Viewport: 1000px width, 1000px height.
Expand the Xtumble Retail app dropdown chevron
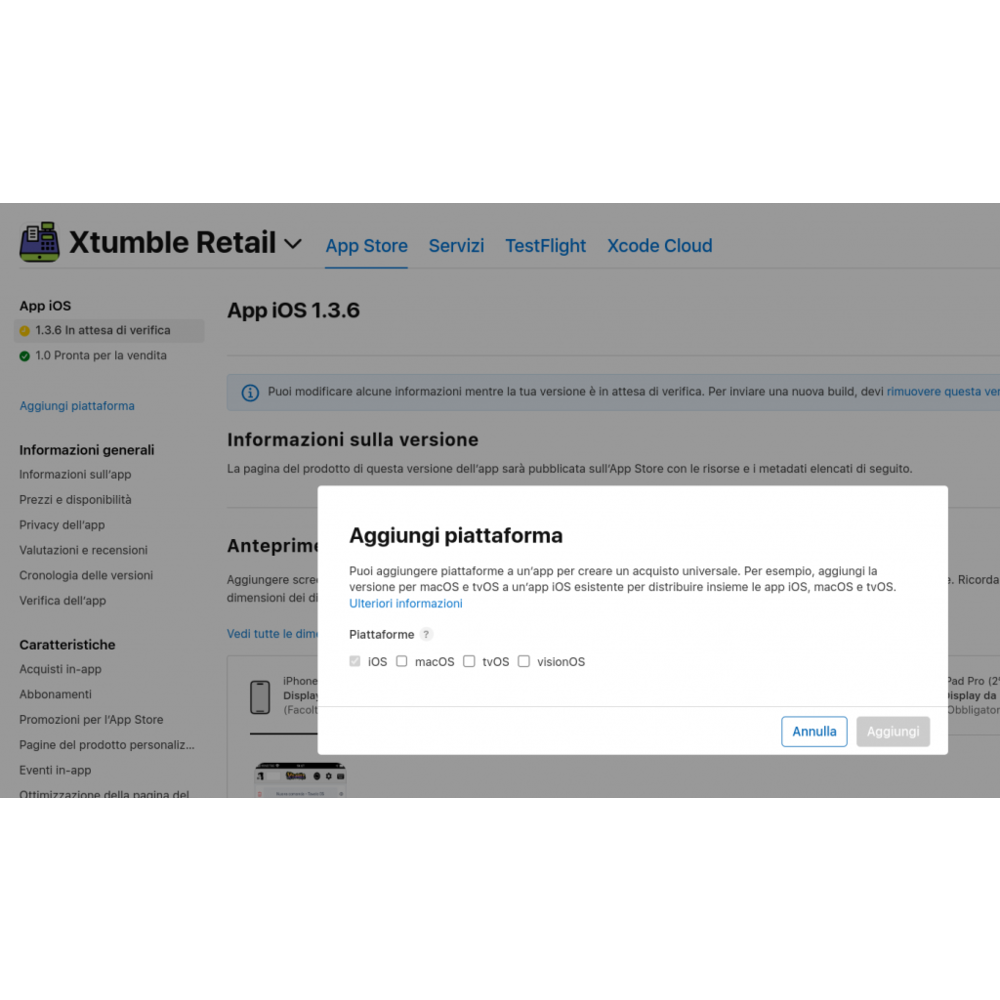pos(293,244)
